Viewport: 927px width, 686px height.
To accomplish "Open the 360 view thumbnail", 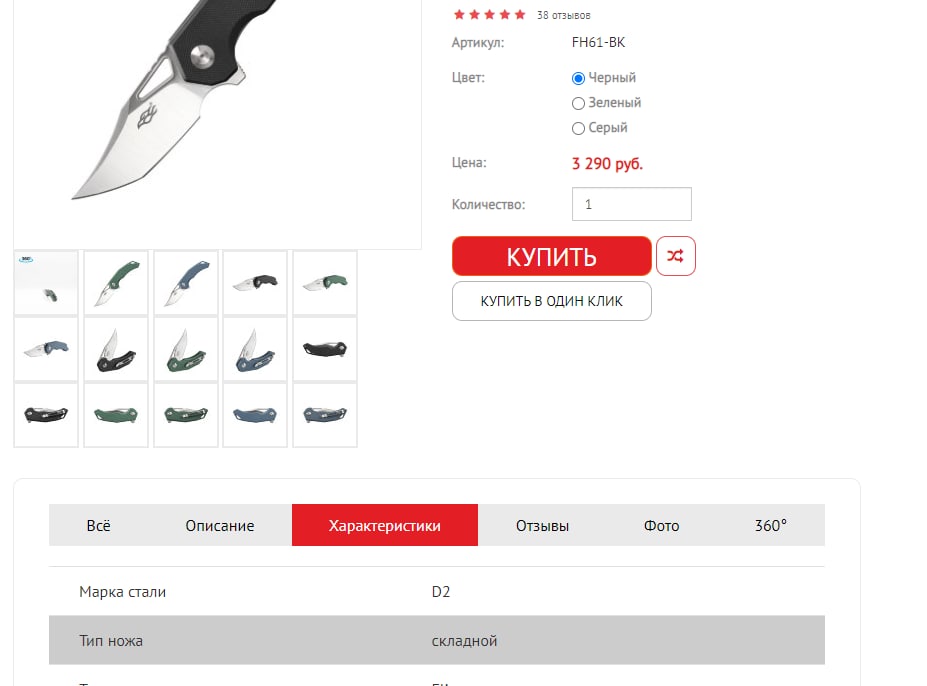I will click(x=46, y=283).
